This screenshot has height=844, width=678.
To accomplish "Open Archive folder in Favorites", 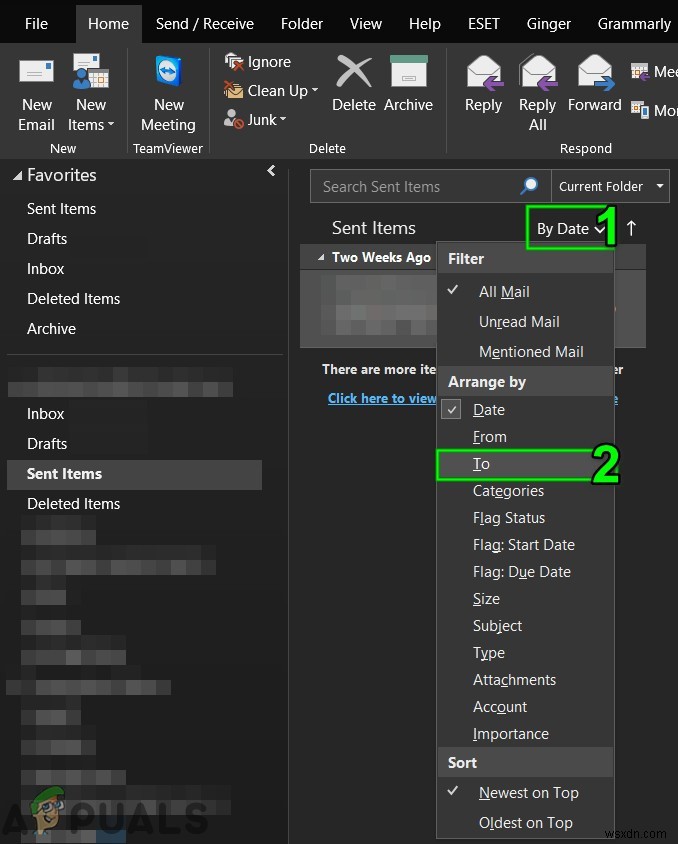I will (52, 329).
